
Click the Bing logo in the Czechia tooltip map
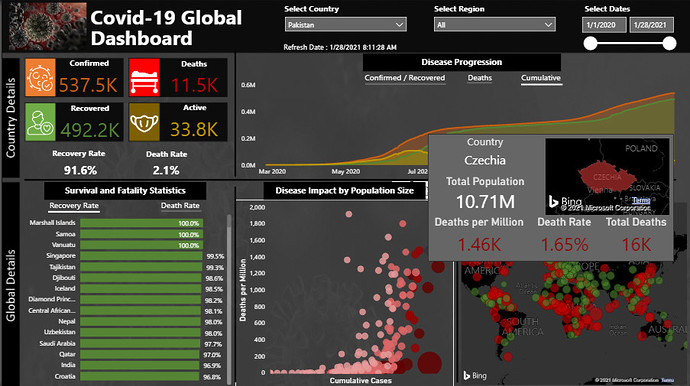pyautogui.click(x=565, y=202)
